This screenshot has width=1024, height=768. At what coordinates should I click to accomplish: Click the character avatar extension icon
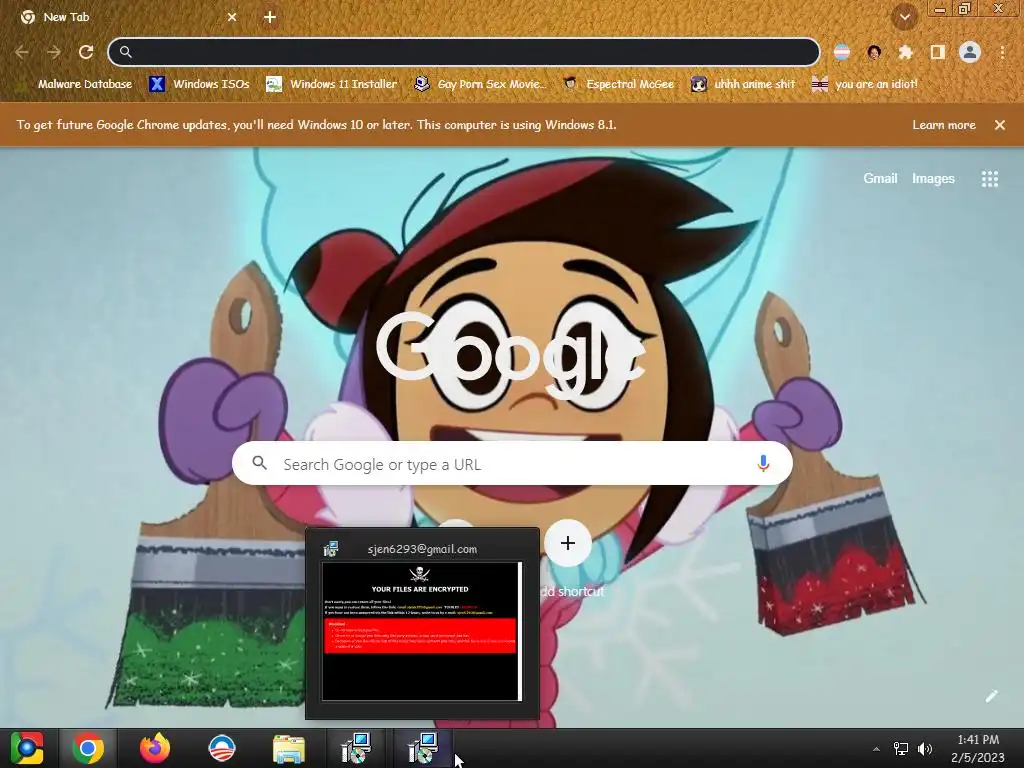click(x=874, y=52)
